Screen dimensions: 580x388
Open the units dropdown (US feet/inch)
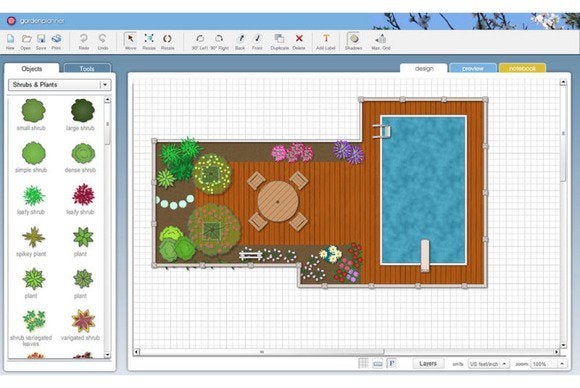[489, 364]
